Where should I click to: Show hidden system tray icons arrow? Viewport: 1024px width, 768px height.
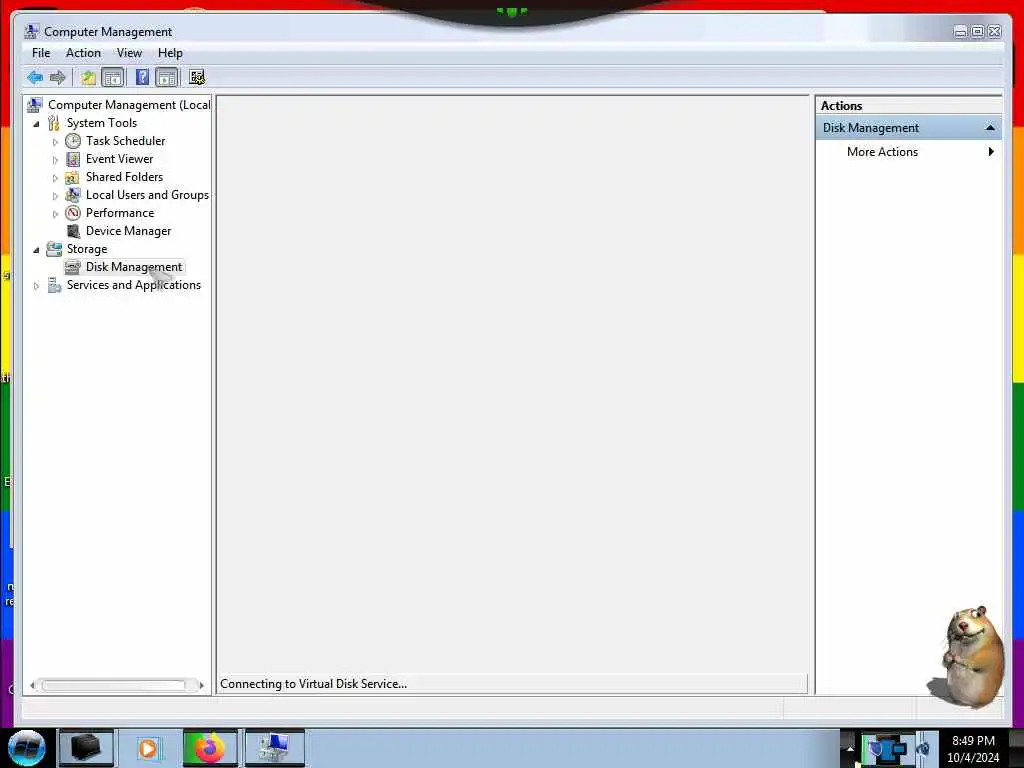[850, 749]
